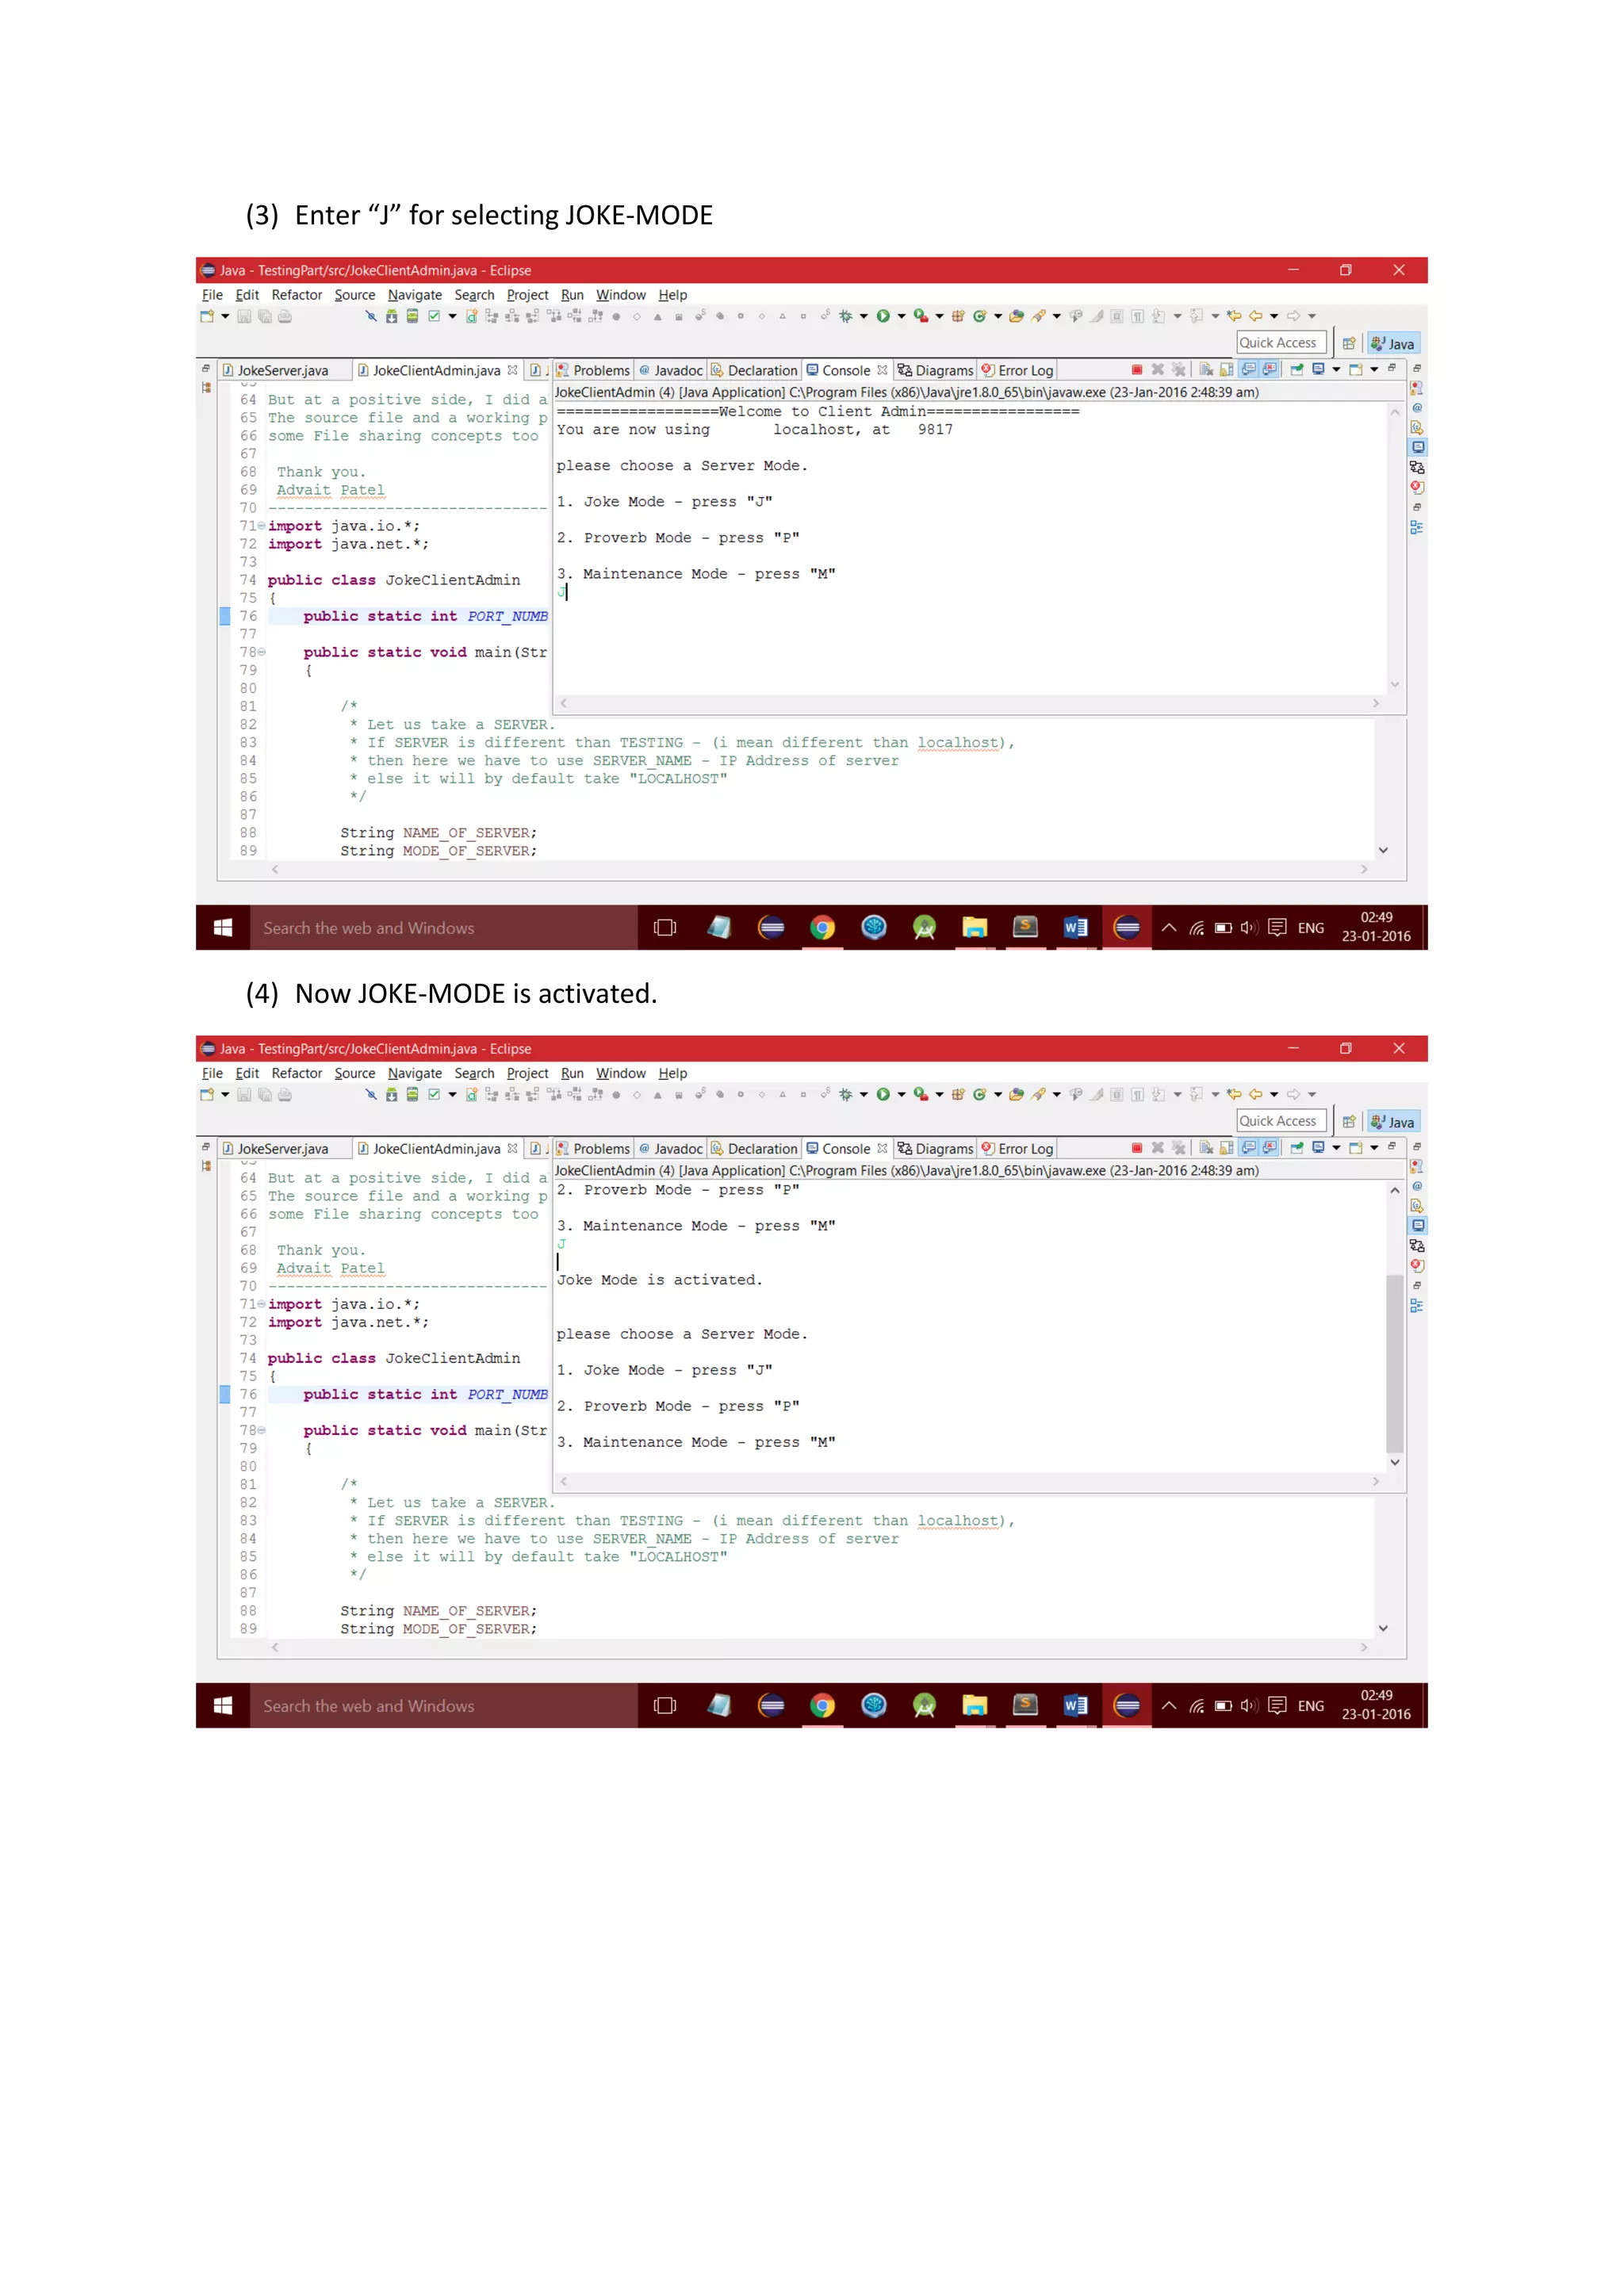The image size is (1624, 2296).
Task: Open Chrome from the lower Windows taskbar
Action: [x=822, y=1706]
